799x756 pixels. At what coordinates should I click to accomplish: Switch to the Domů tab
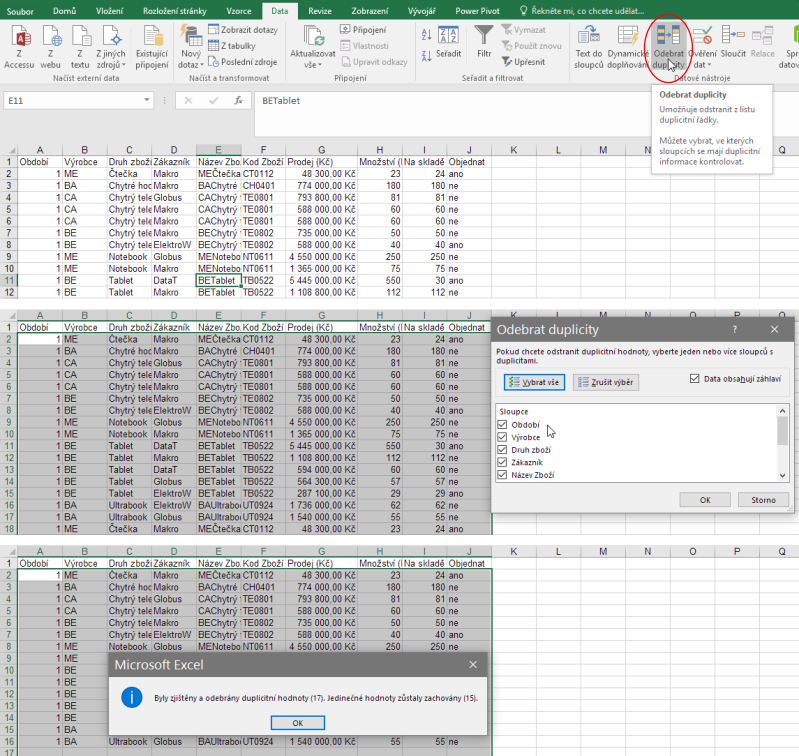pos(64,11)
